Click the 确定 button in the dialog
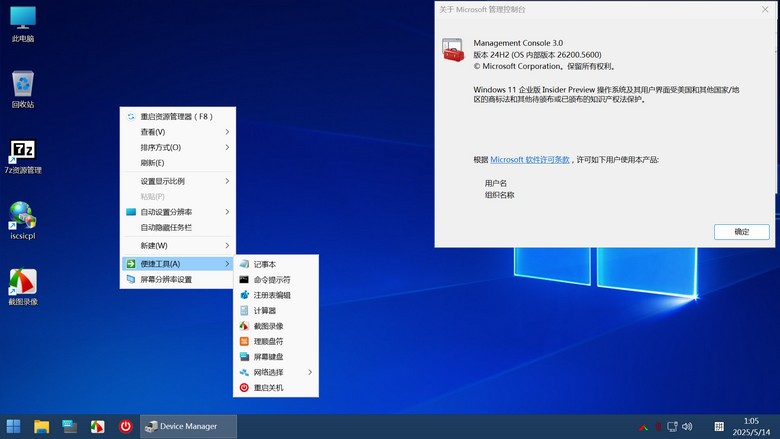The width and height of the screenshot is (780, 439). (x=742, y=232)
